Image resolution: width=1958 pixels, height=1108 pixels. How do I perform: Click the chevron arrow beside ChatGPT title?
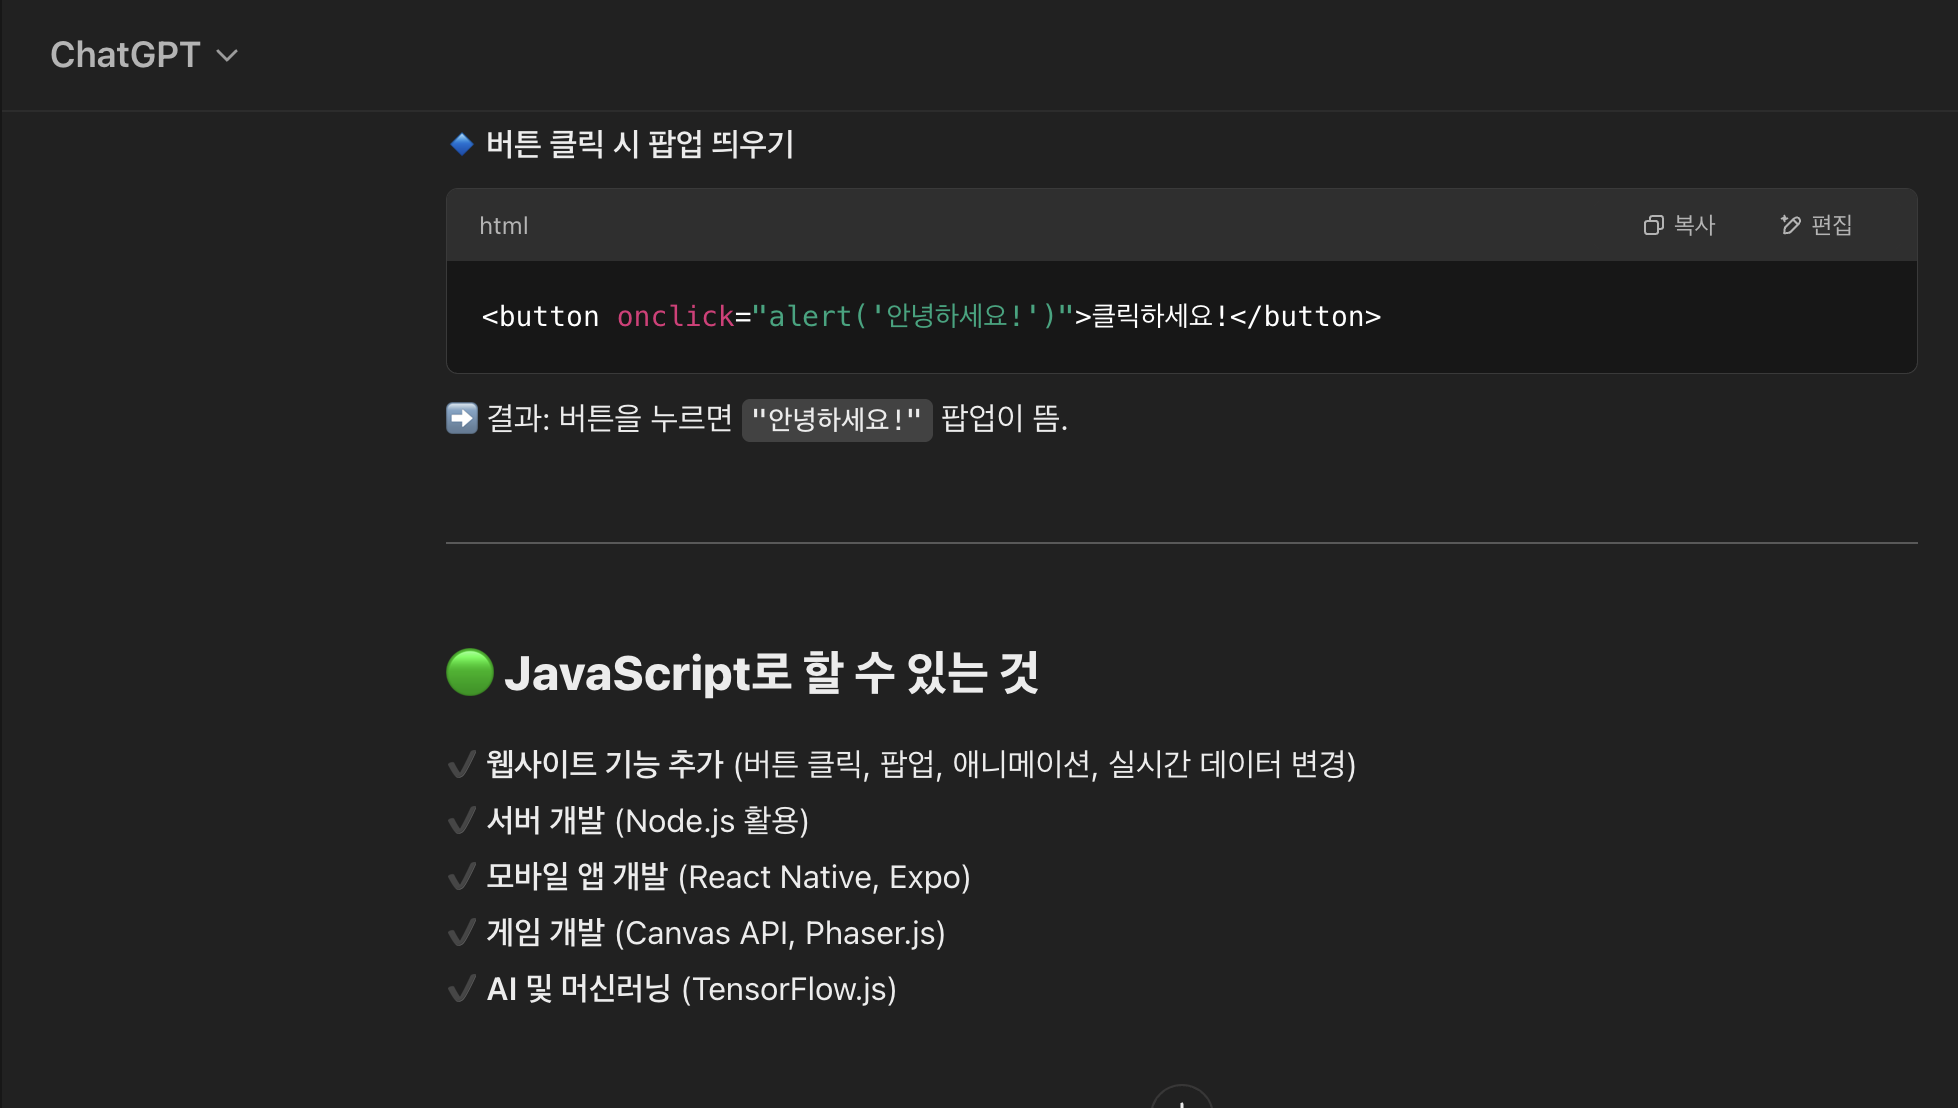coord(228,56)
